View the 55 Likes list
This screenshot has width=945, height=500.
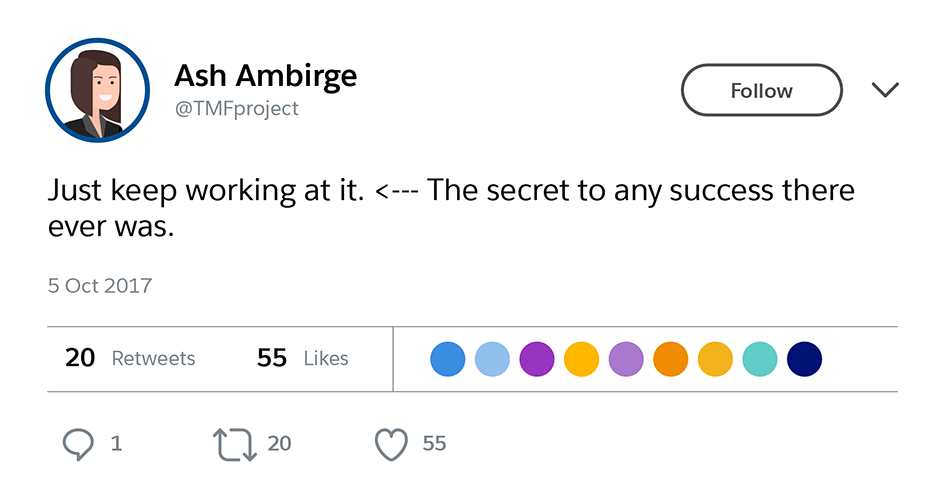click(302, 358)
